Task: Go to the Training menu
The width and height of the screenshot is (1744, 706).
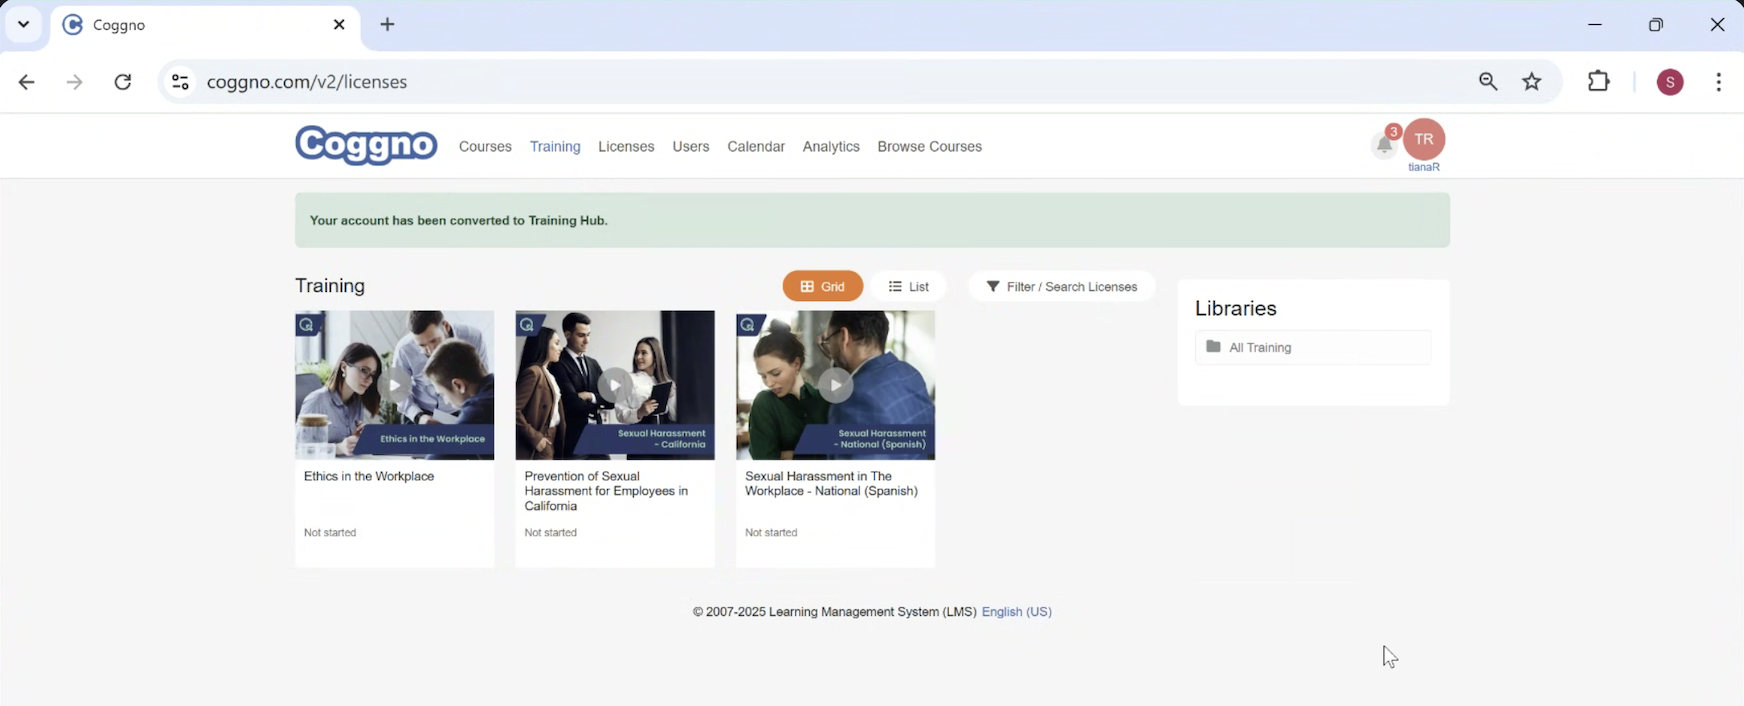Action: tap(555, 146)
